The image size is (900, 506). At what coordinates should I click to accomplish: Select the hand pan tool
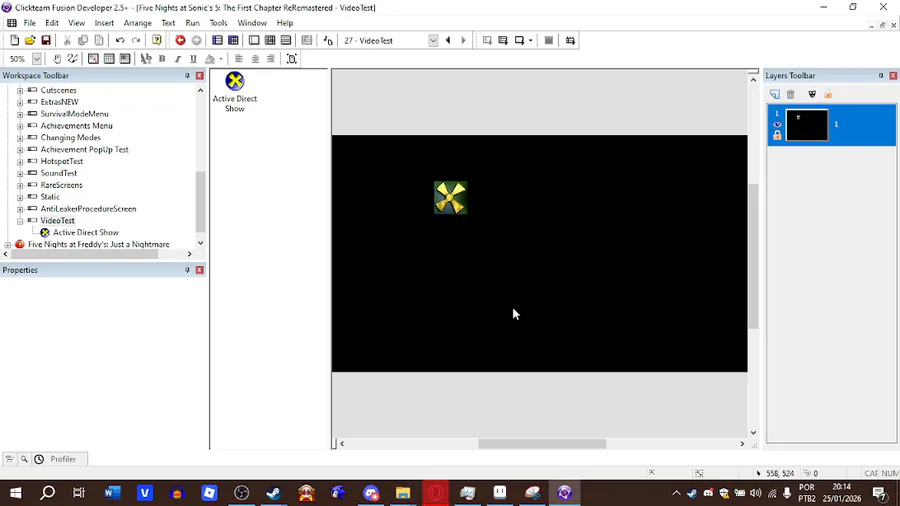(x=57, y=59)
